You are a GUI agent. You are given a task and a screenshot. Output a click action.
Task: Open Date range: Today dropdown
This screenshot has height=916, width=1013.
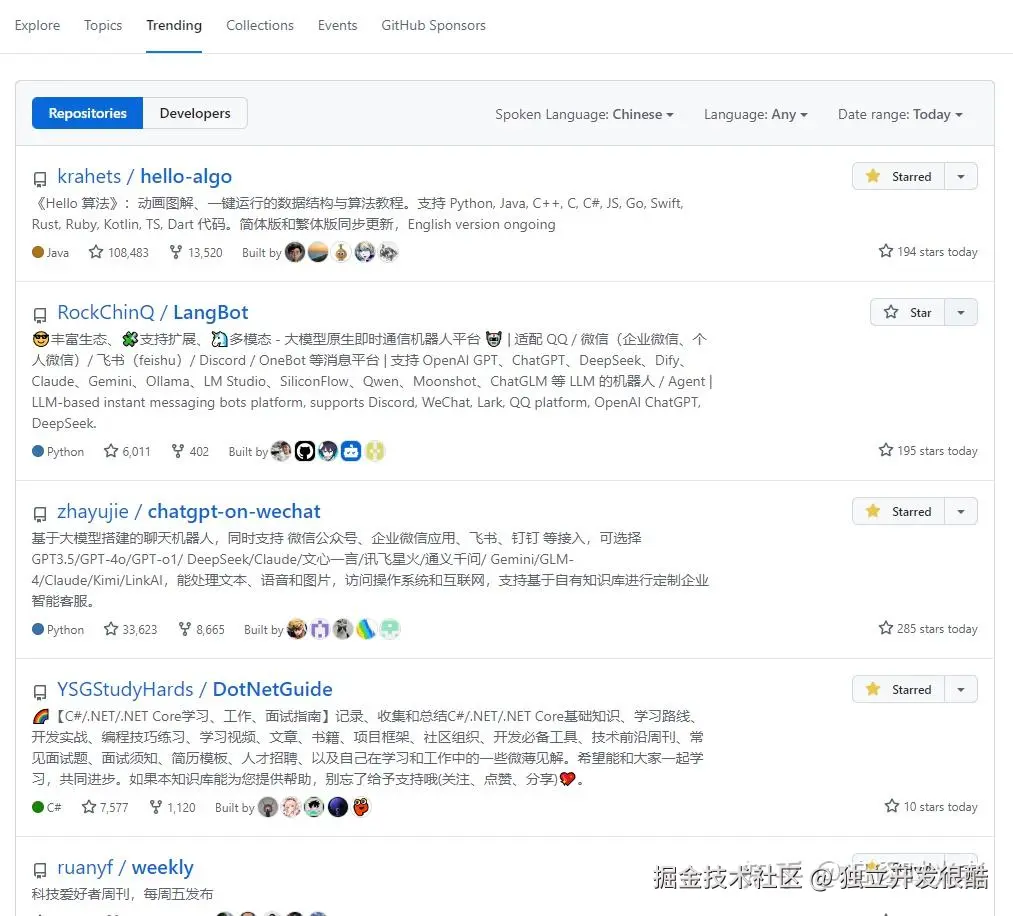click(x=900, y=114)
